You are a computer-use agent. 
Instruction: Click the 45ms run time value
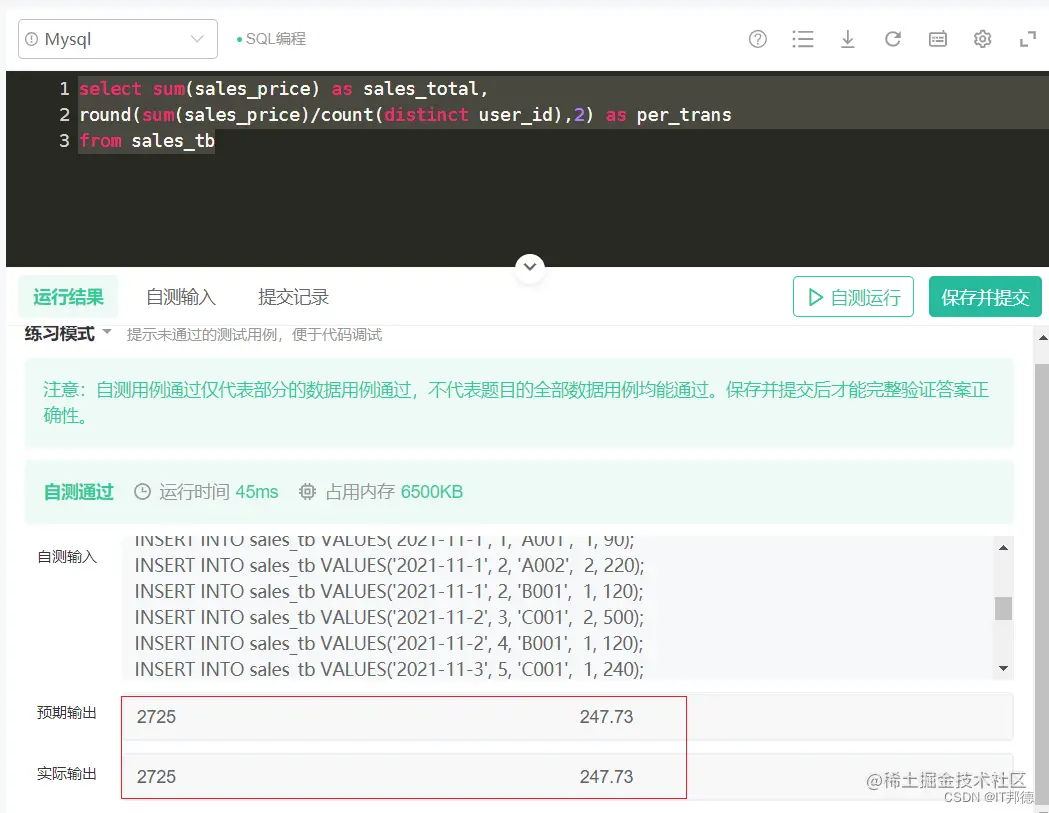click(256, 492)
